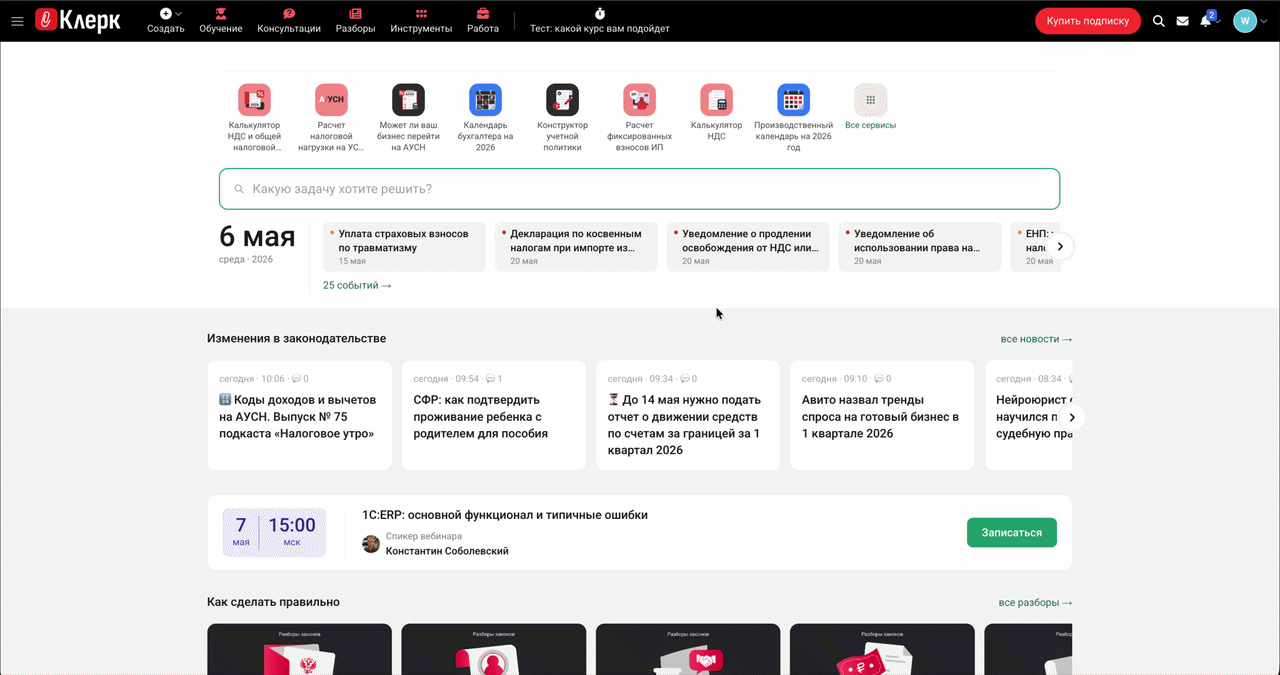This screenshot has height=675, width=1280.
Task: Open the course test link
Action: (600, 20)
